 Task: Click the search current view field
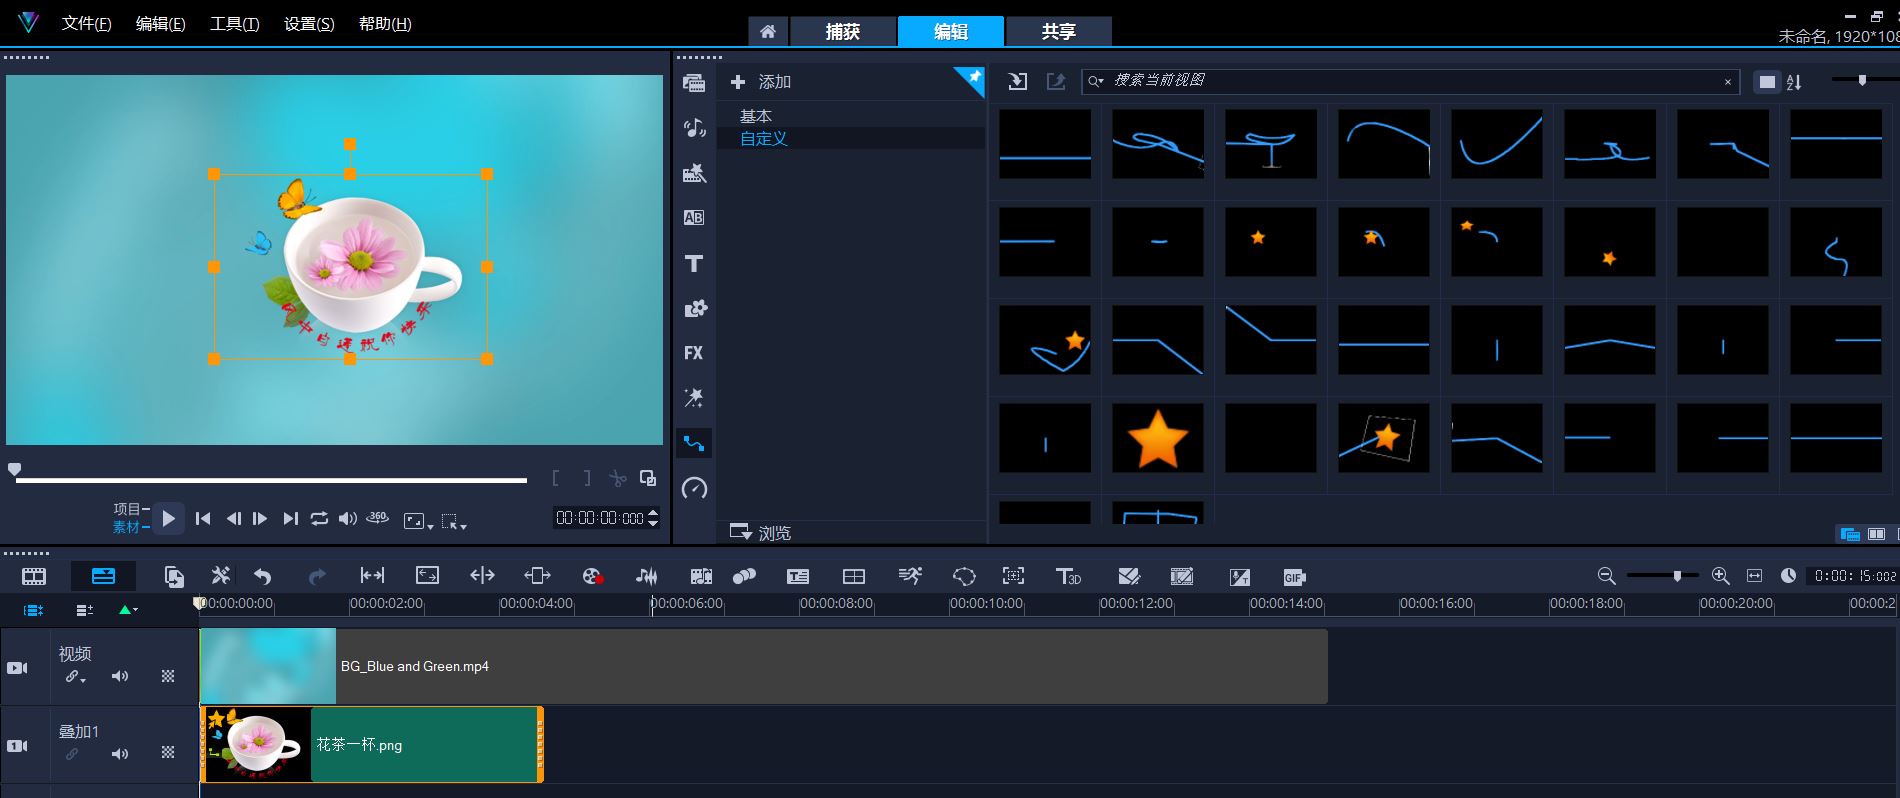click(x=1411, y=81)
